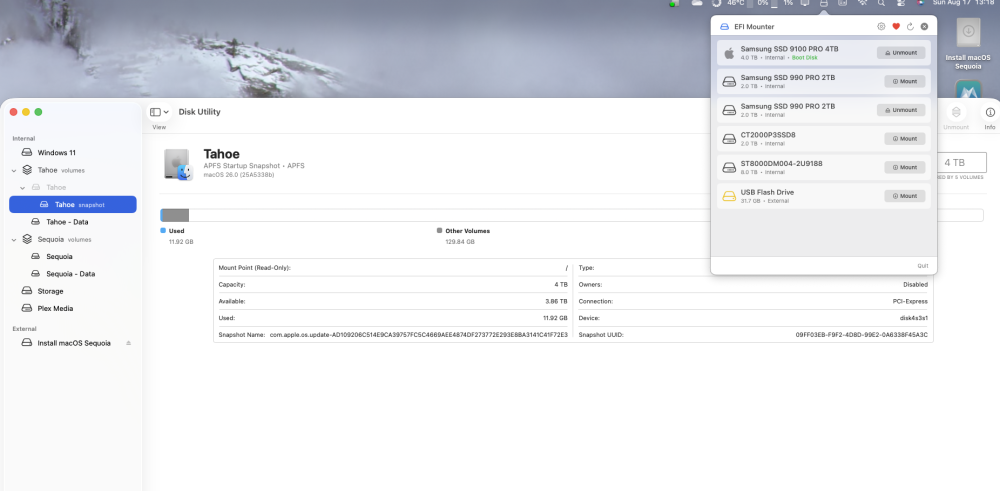The width and height of the screenshot is (1000, 491).
Task: Click the com.apple.os.update snapshot name value
Action: tap(418, 335)
